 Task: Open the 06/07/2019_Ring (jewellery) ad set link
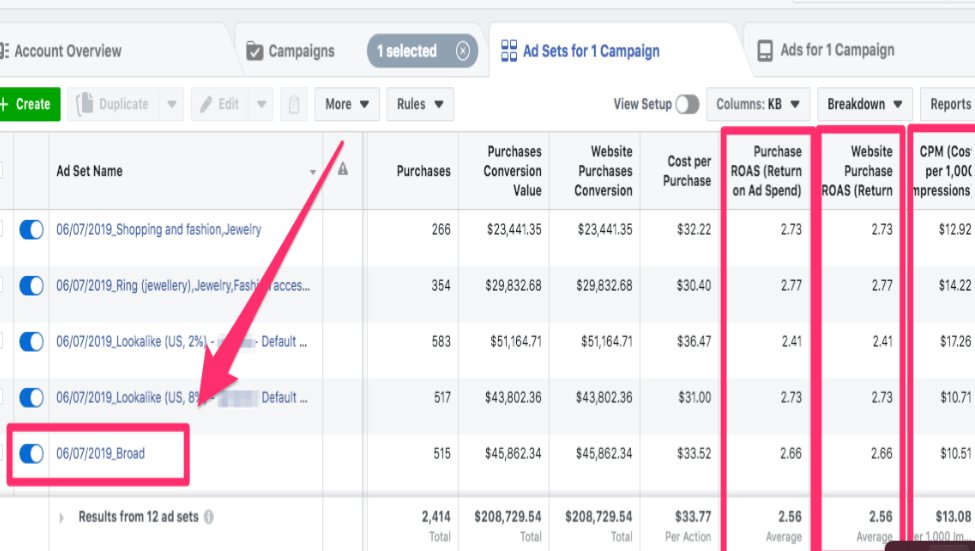click(183, 285)
